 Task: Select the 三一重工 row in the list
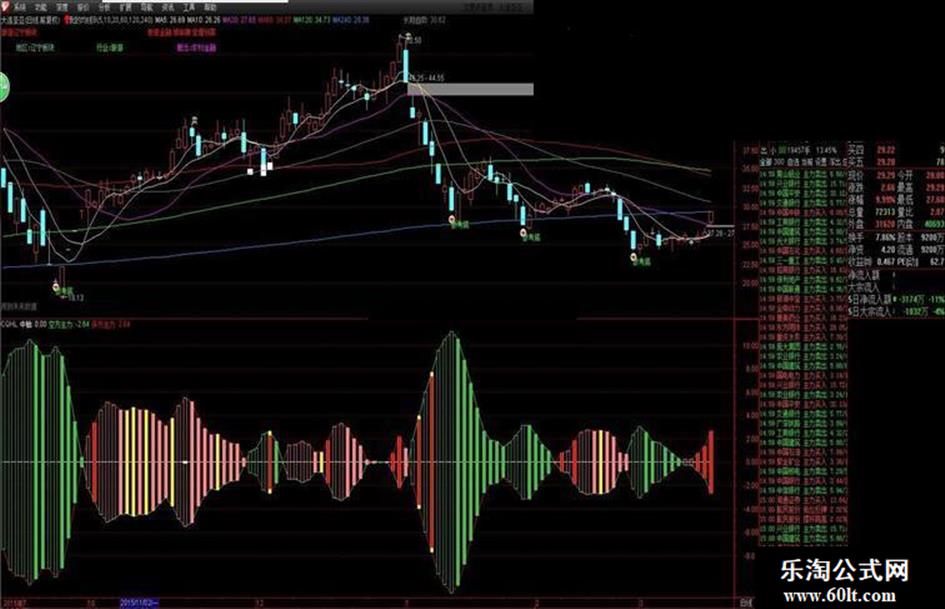(x=803, y=260)
